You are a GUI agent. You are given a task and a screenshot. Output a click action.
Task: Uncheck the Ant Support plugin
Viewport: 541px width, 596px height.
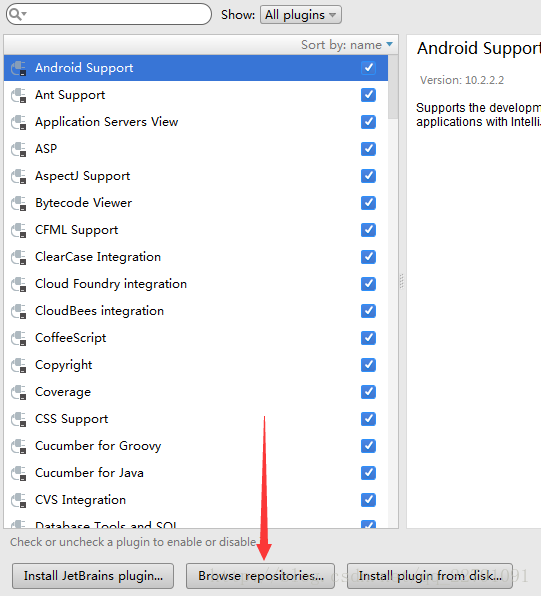368,95
